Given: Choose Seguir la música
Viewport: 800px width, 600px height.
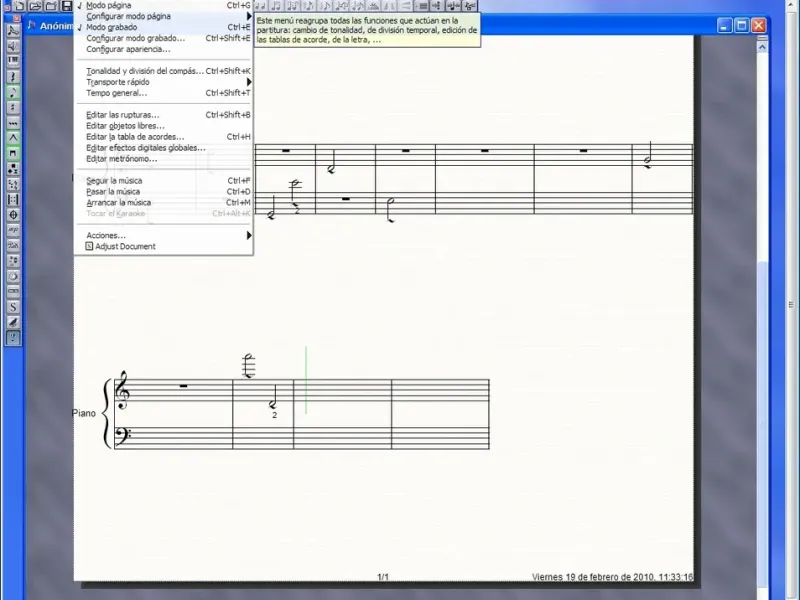Looking at the screenshot, I should (x=163, y=181).
